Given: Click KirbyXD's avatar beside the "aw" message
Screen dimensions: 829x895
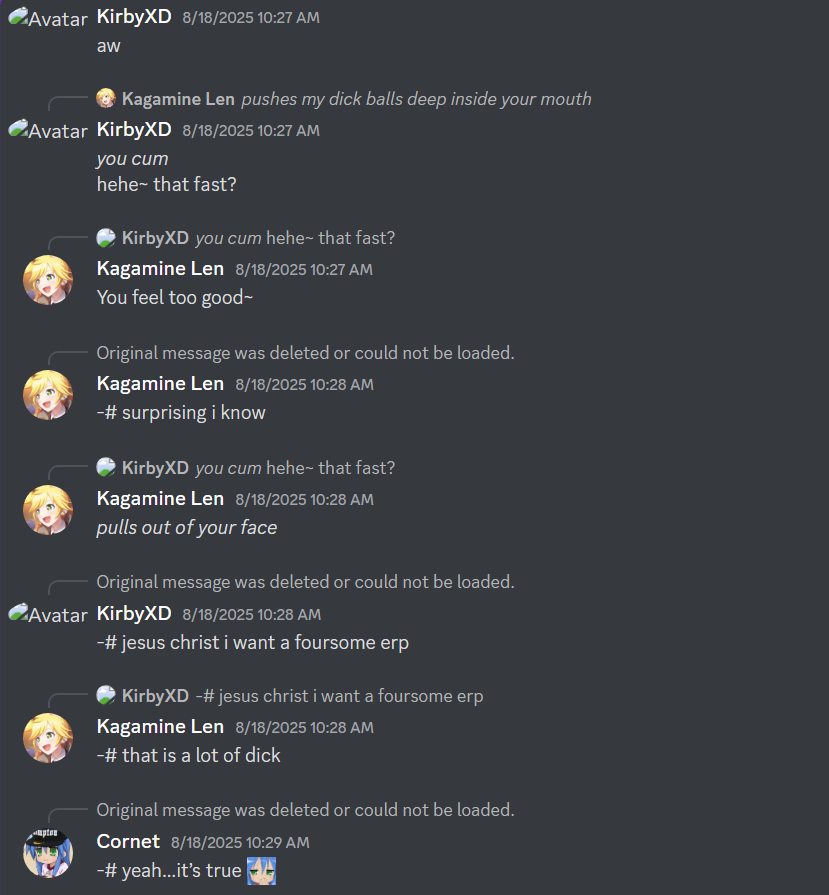Looking at the screenshot, I should [48, 18].
